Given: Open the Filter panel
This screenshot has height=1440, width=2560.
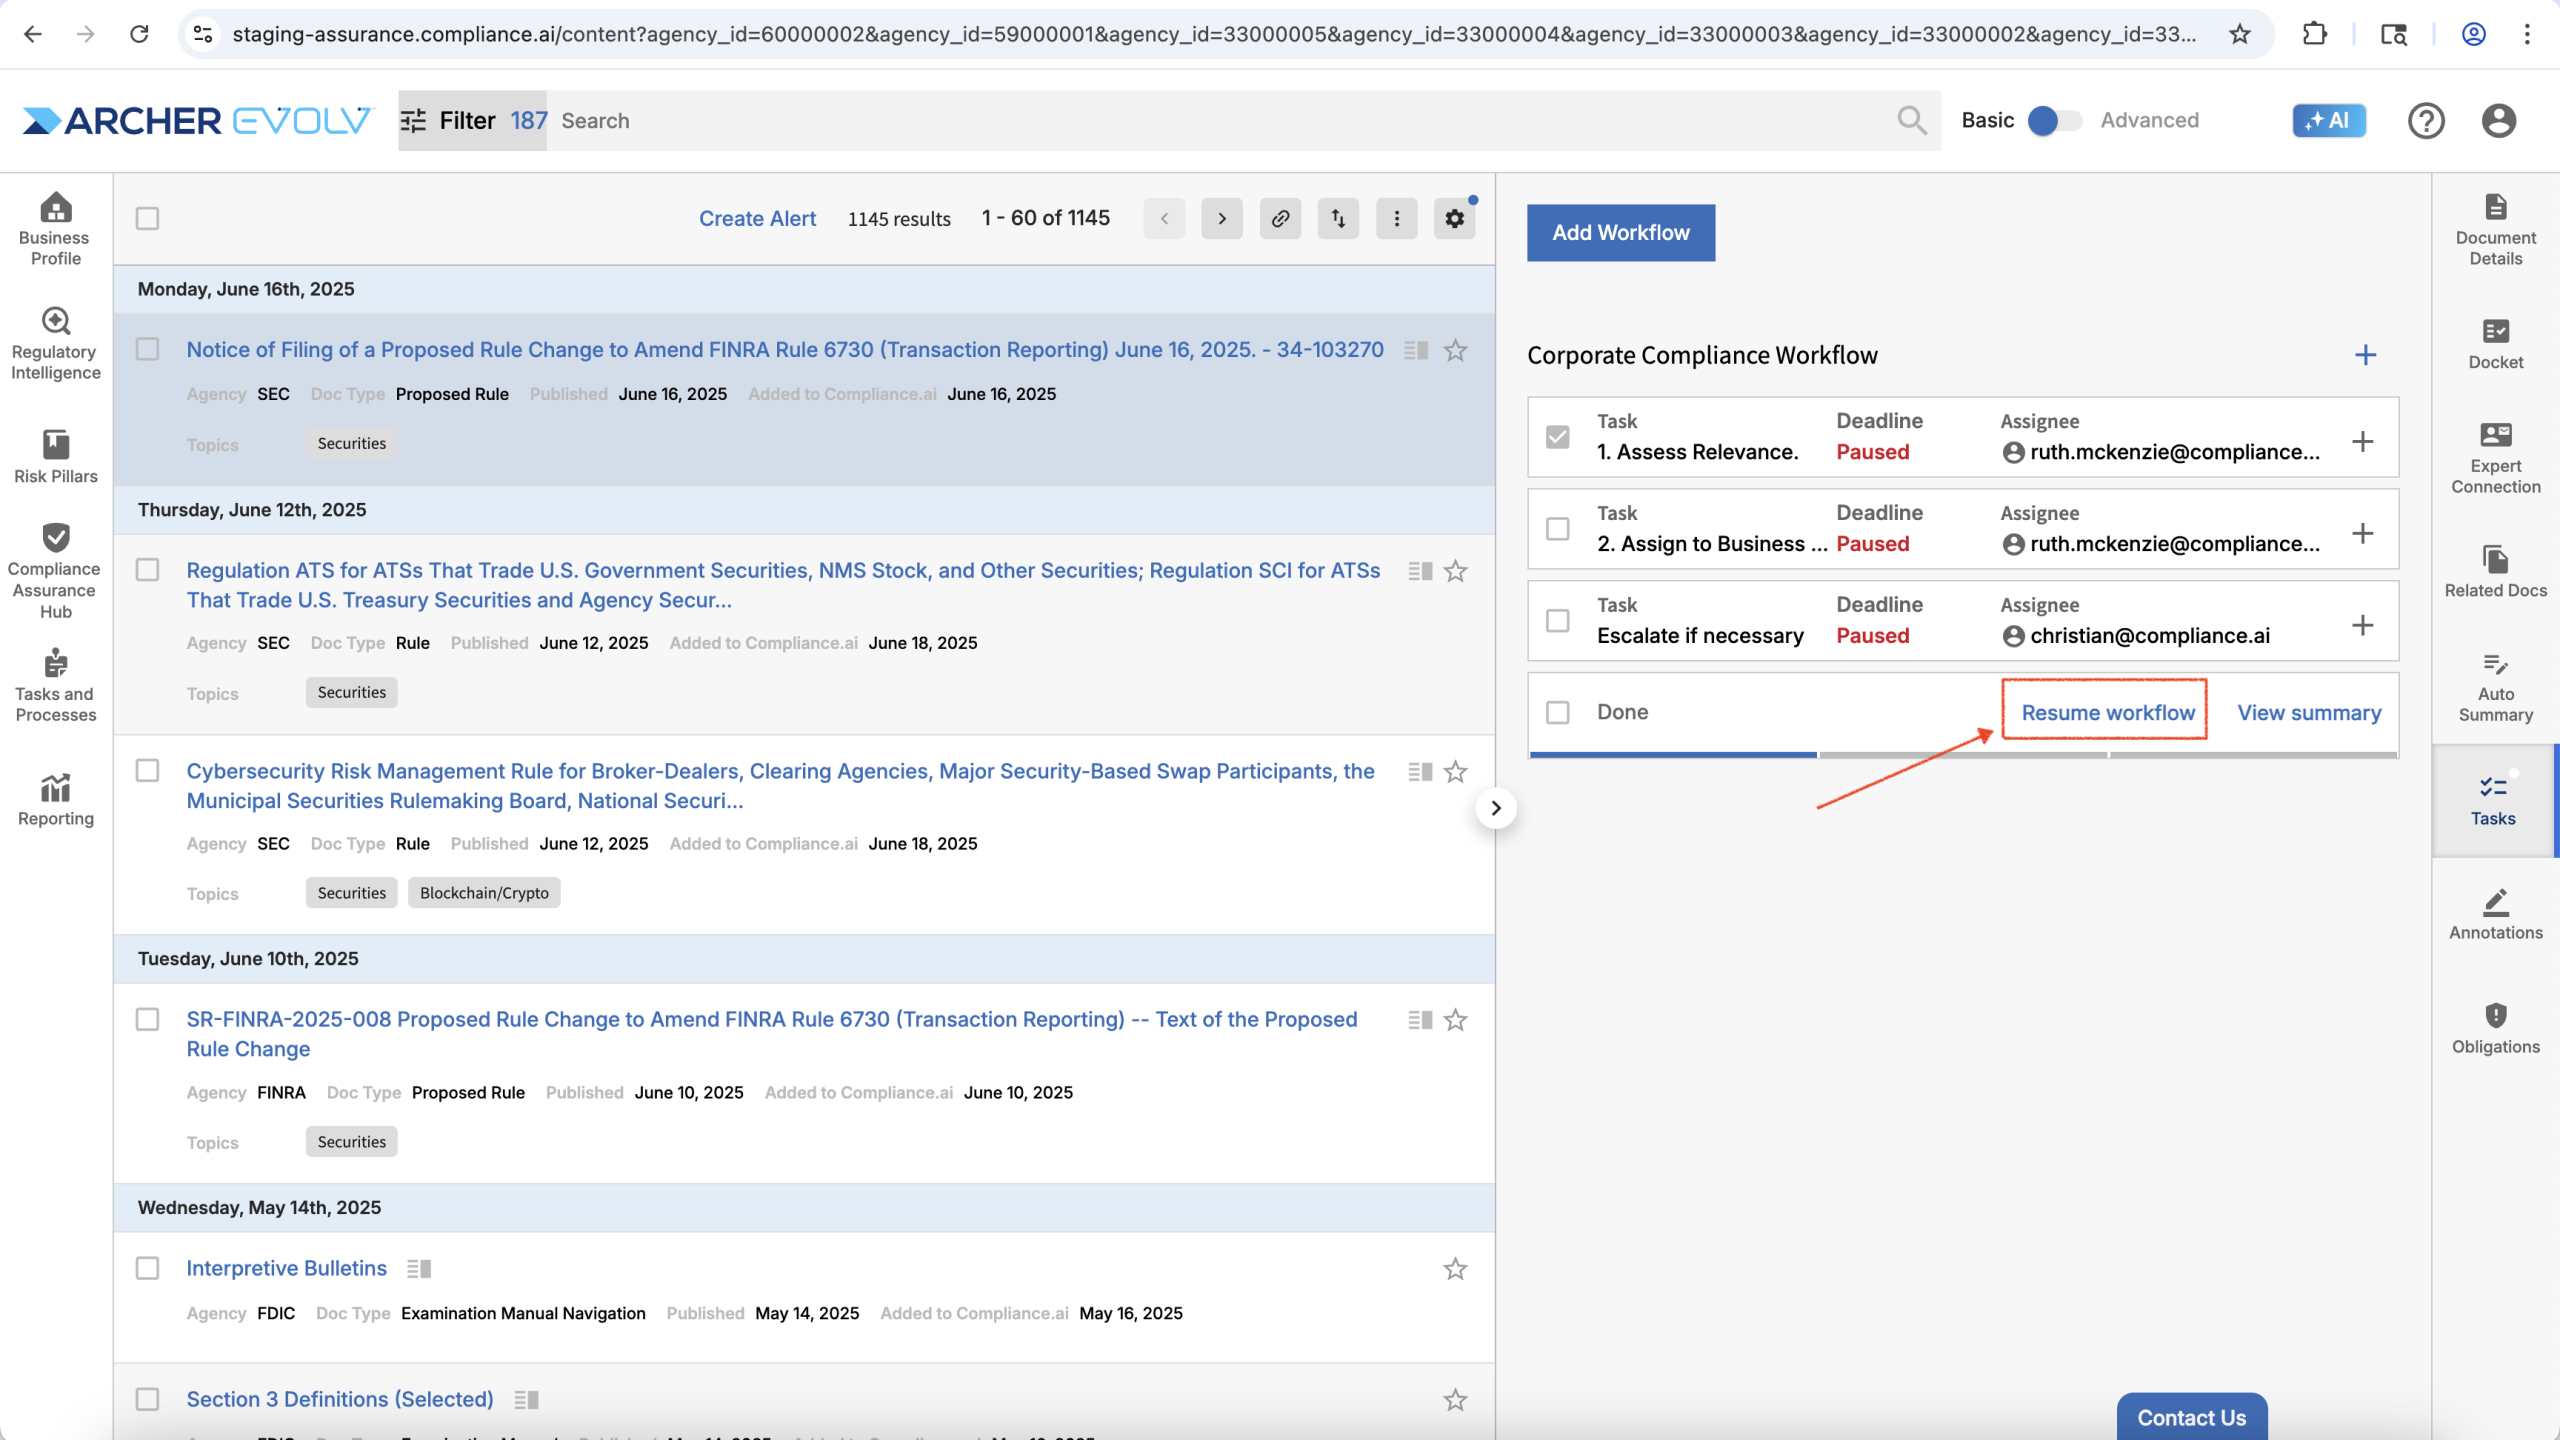Looking at the screenshot, I should [x=472, y=120].
